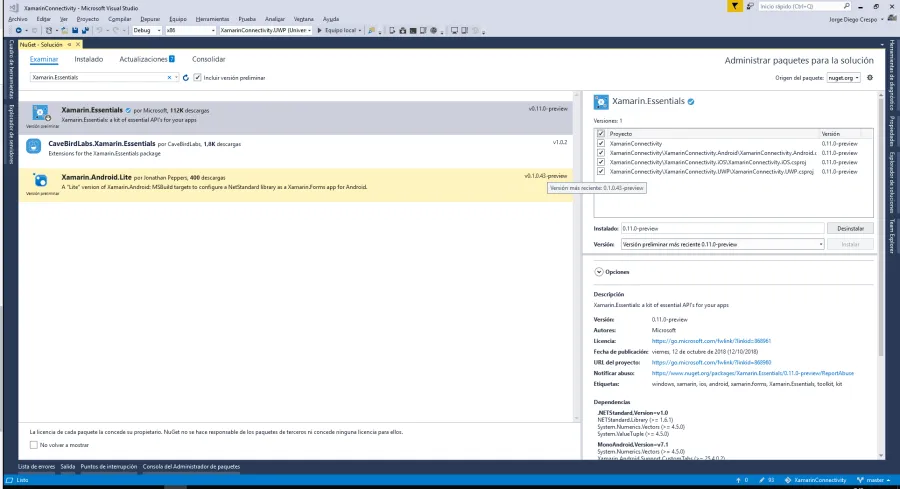The height and width of the screenshot is (489, 900).
Task: Open the XamarinConnectivity.UWP startup project dropdown
Action: point(266,30)
